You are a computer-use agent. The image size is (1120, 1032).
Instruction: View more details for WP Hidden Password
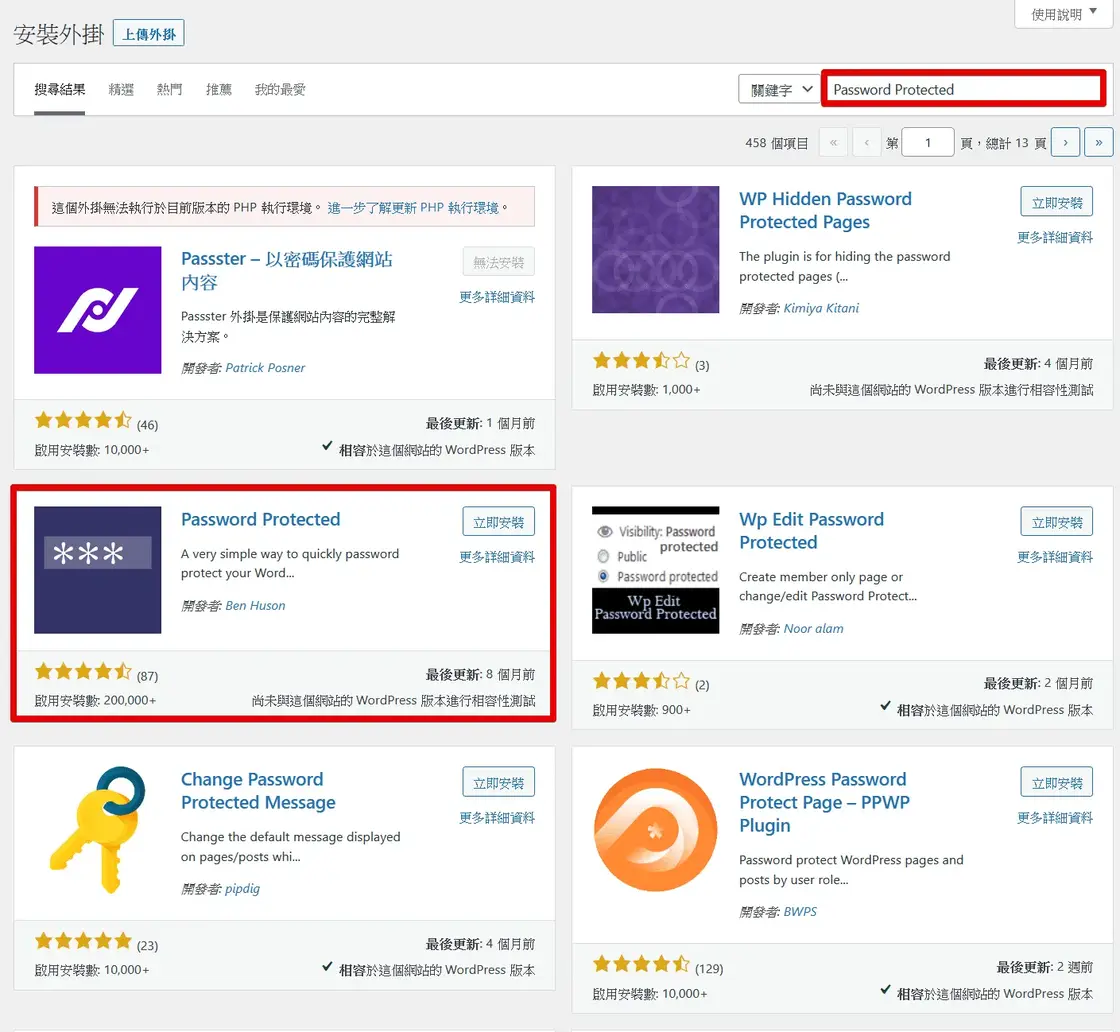click(x=1055, y=237)
